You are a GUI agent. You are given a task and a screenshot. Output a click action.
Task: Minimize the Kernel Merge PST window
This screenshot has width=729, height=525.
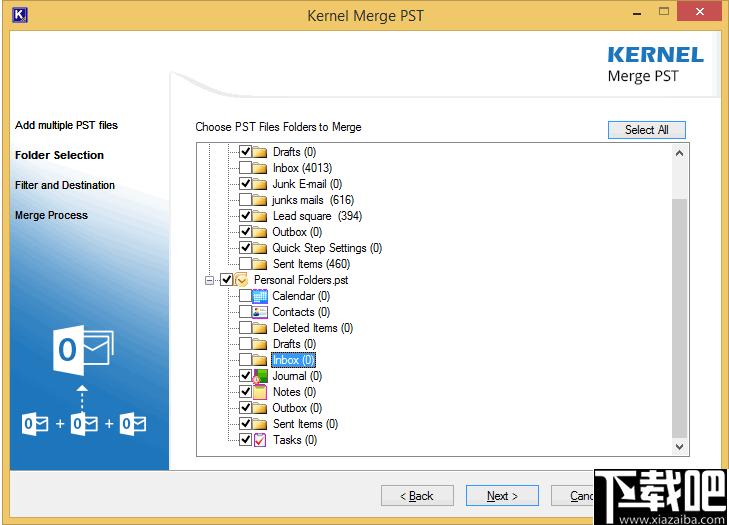pyautogui.click(x=637, y=12)
